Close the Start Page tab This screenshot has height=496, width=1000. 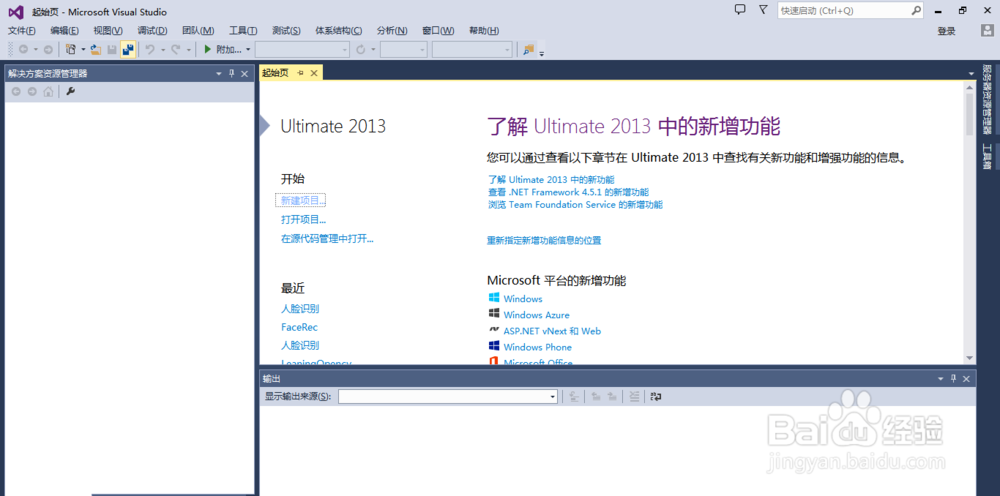point(314,73)
